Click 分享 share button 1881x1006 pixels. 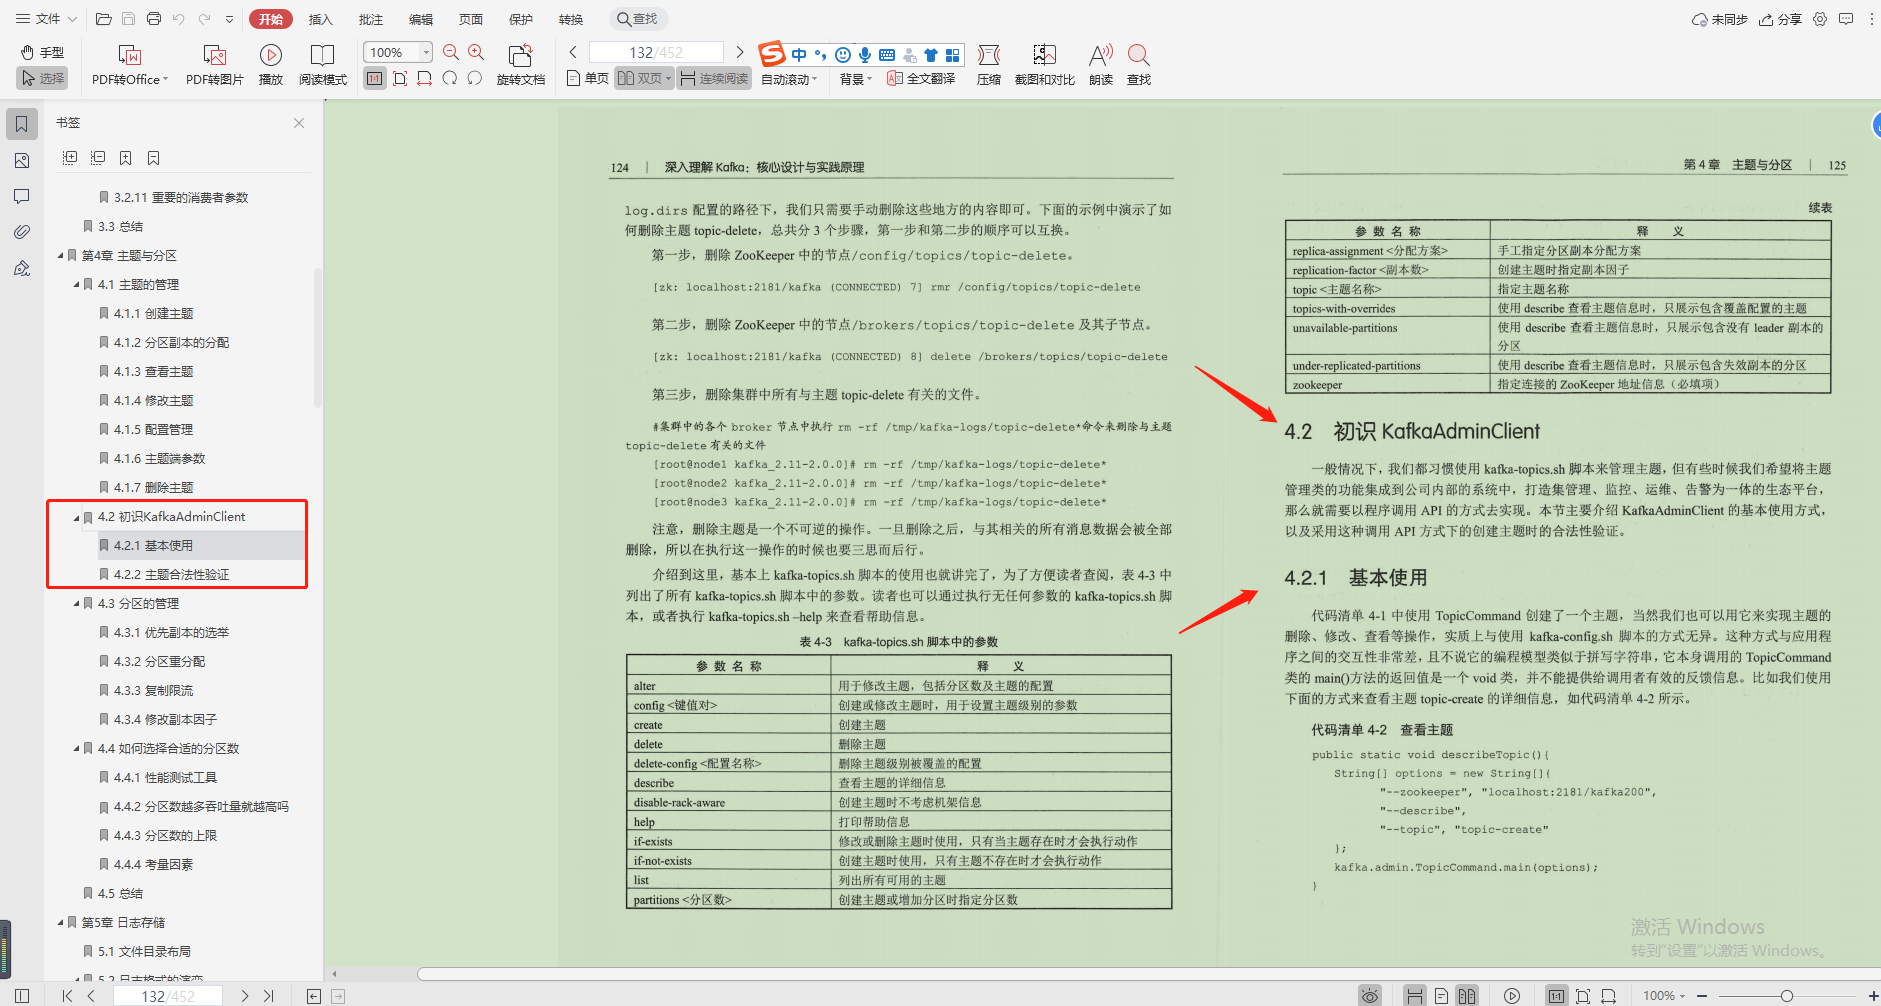pyautogui.click(x=1781, y=19)
